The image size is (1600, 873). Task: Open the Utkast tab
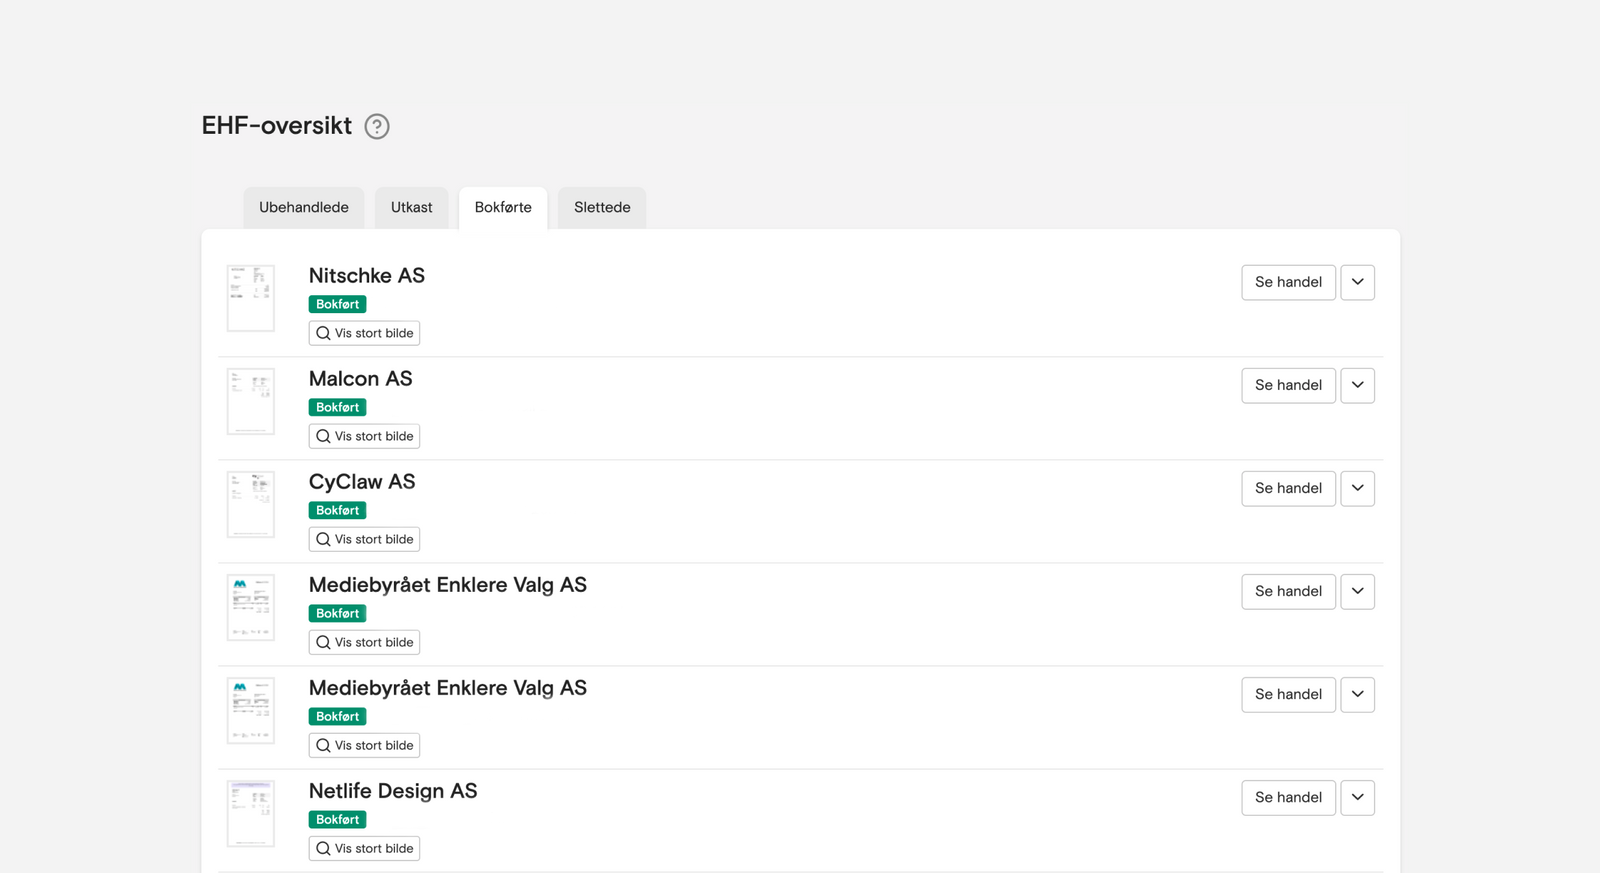coord(412,208)
